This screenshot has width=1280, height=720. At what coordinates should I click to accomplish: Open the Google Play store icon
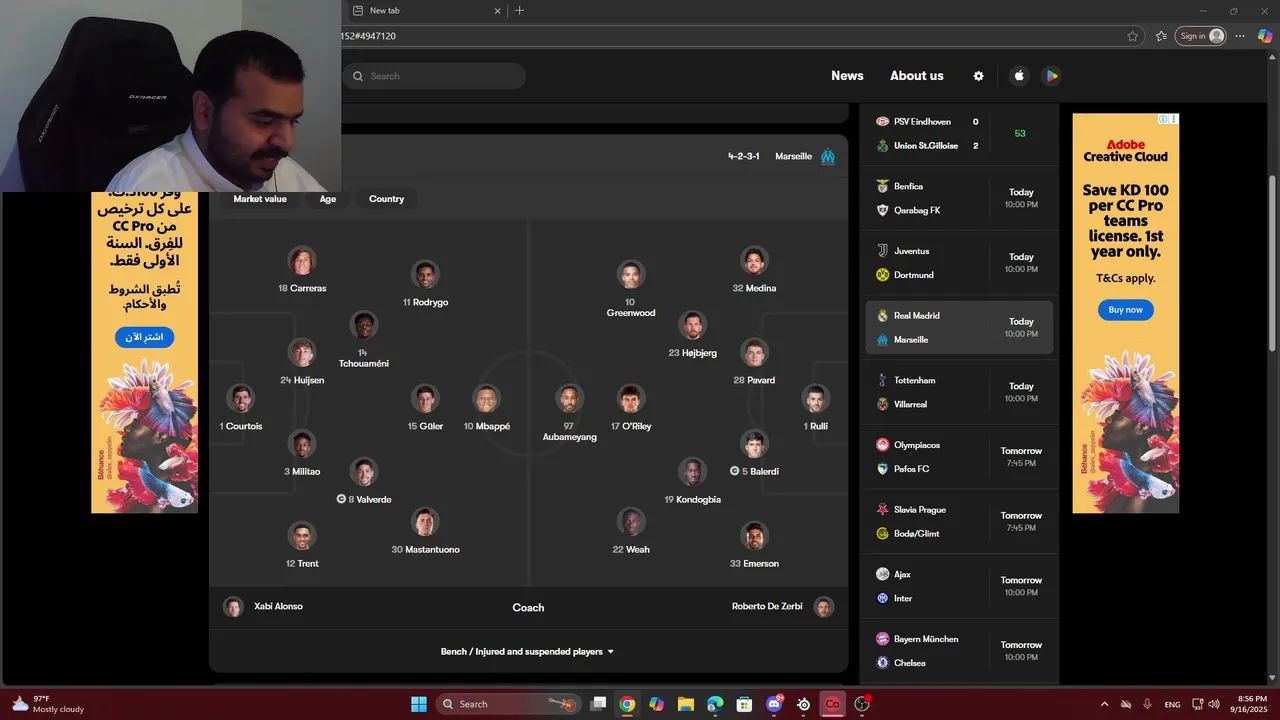point(1051,76)
